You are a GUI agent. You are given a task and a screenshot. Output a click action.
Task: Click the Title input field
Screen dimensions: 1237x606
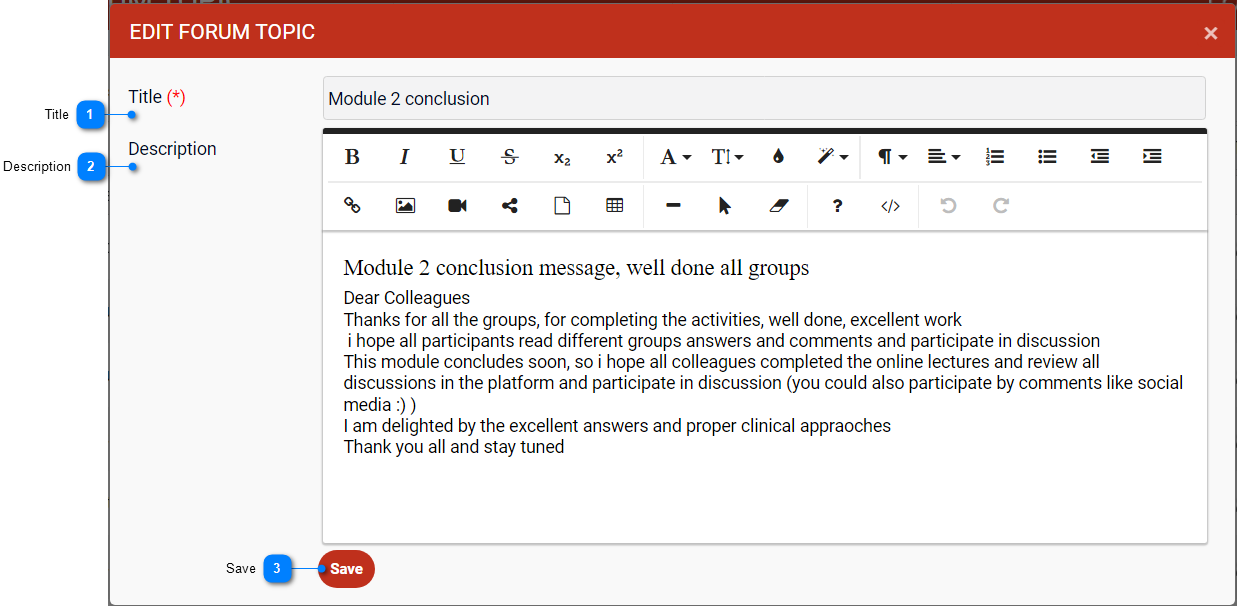coord(763,99)
